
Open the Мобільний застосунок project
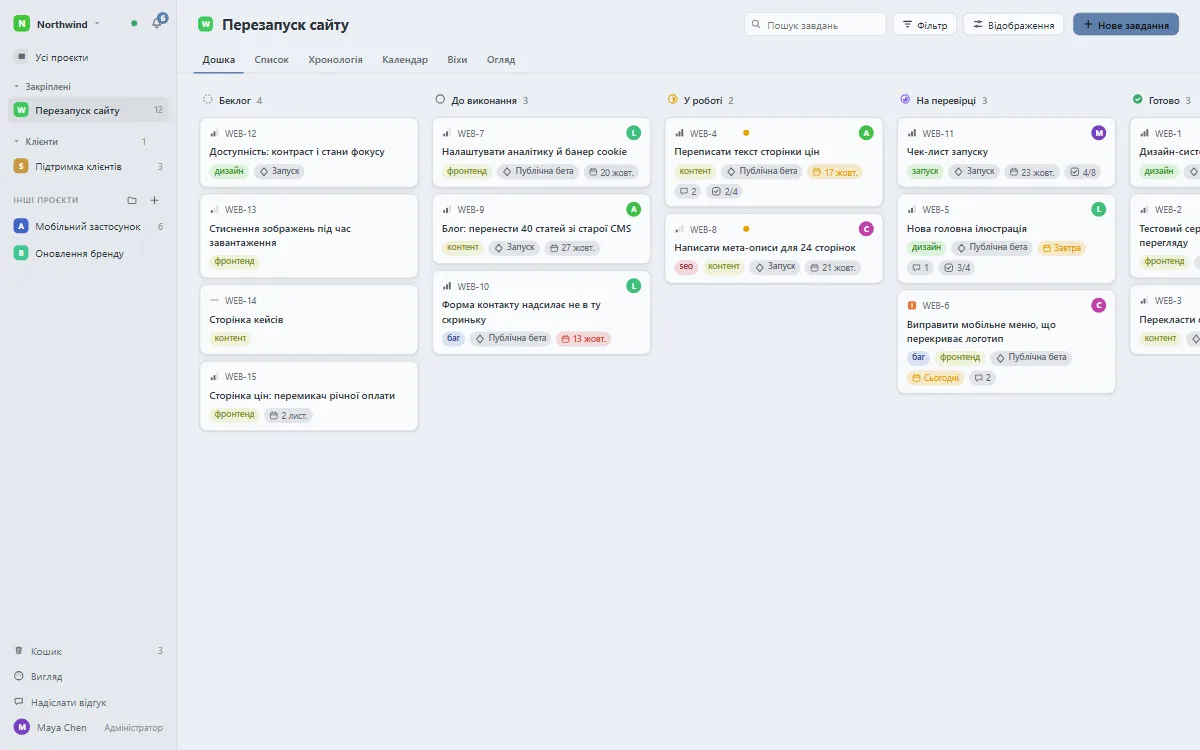89,227
